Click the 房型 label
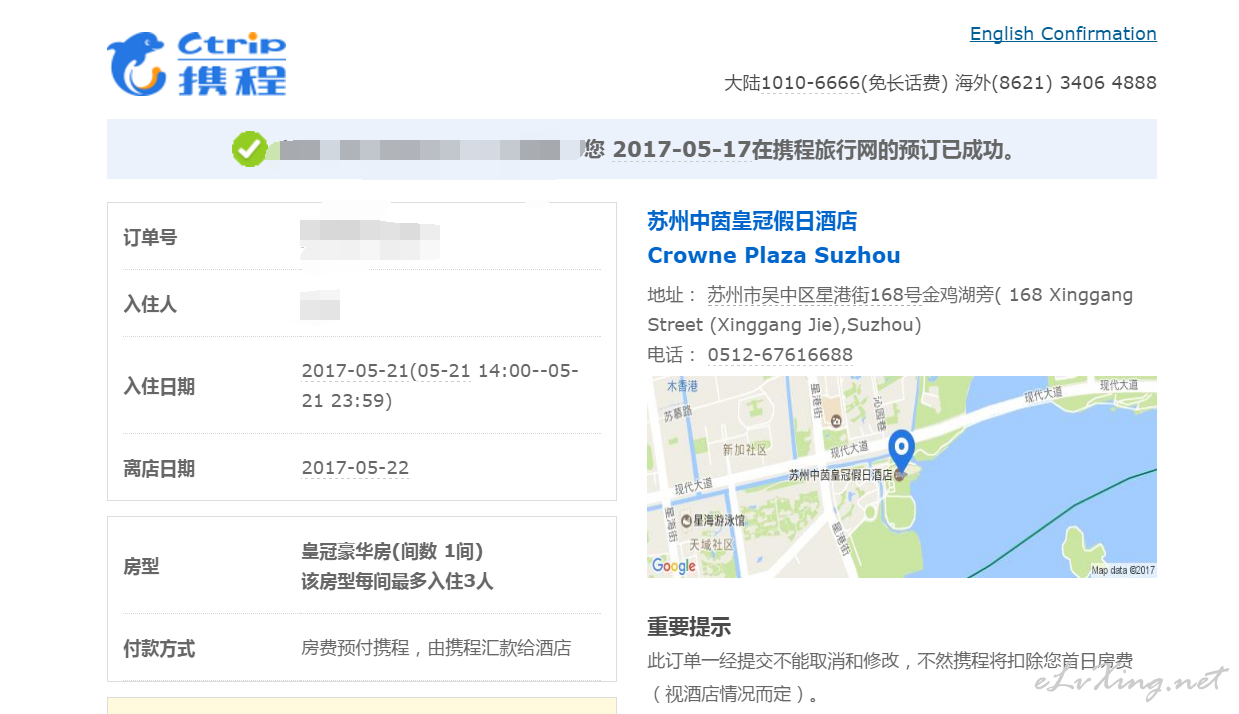 click(141, 567)
